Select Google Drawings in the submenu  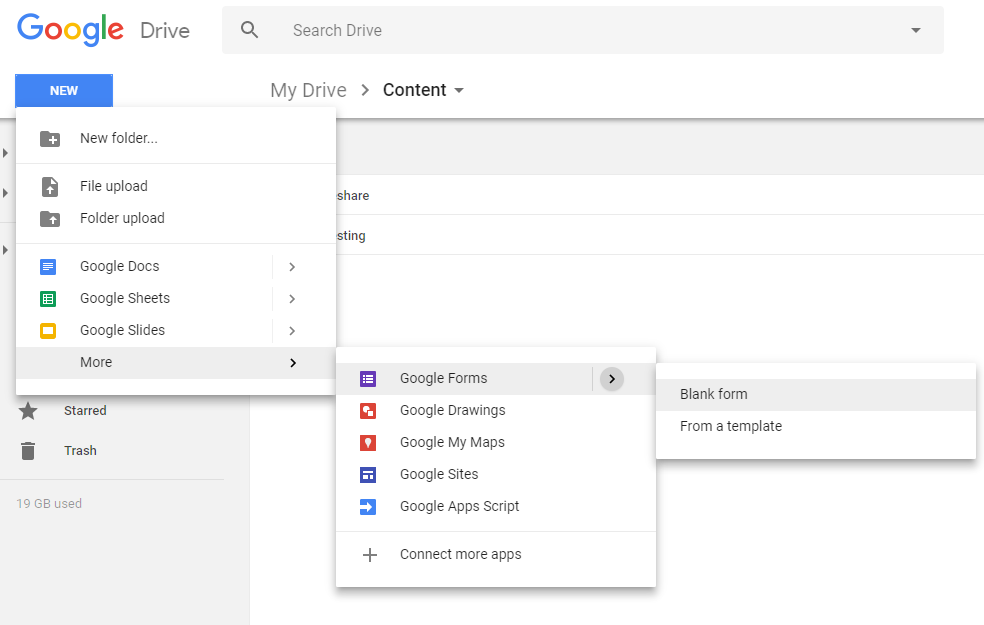point(496,411)
